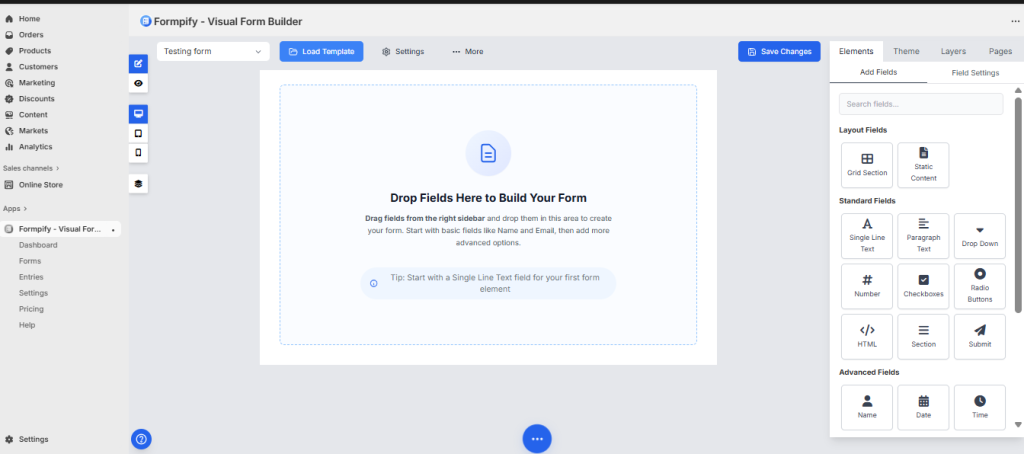Viewport: 1024px width, 454px height.
Task: Click the Load Template button
Action: [321, 51]
